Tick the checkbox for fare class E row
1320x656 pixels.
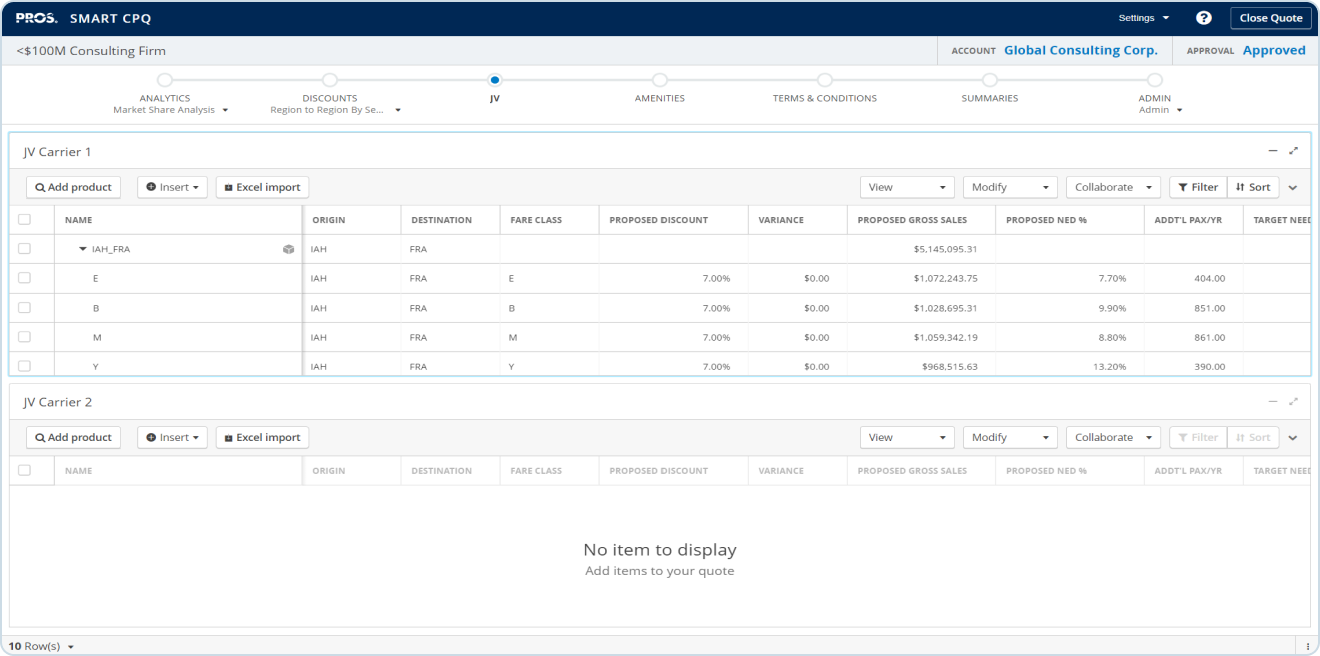click(24, 278)
